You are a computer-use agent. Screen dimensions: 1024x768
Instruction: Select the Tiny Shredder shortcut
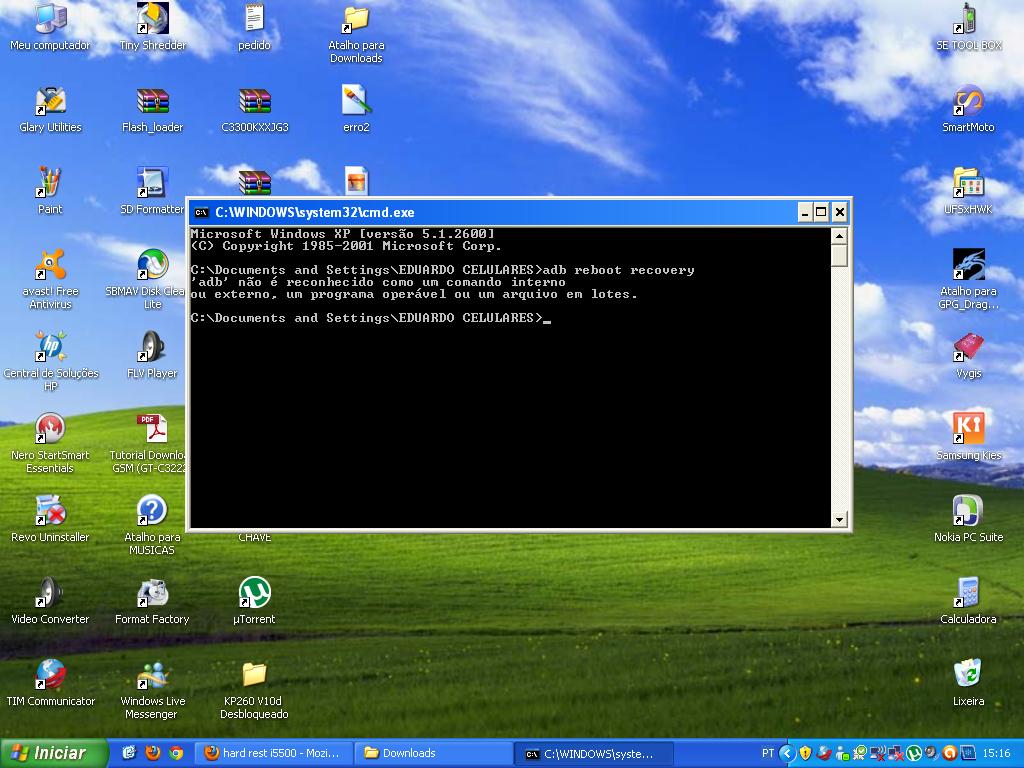tap(152, 27)
